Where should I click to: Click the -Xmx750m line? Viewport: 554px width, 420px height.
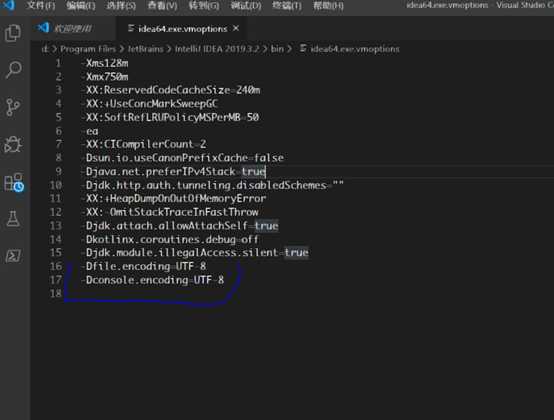point(105,77)
